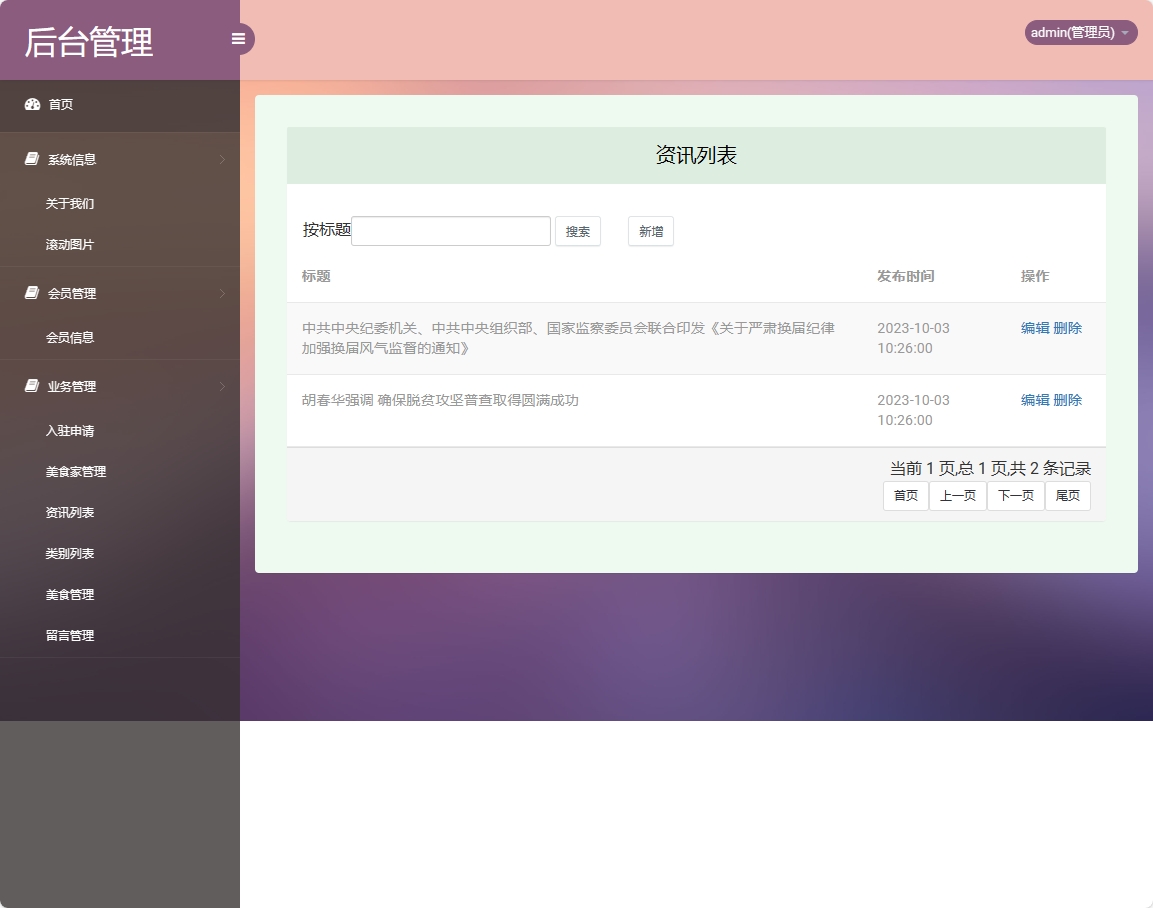Collapse the 业务管理 section chevron
Screen dimensions: 1153x908
pos(222,386)
